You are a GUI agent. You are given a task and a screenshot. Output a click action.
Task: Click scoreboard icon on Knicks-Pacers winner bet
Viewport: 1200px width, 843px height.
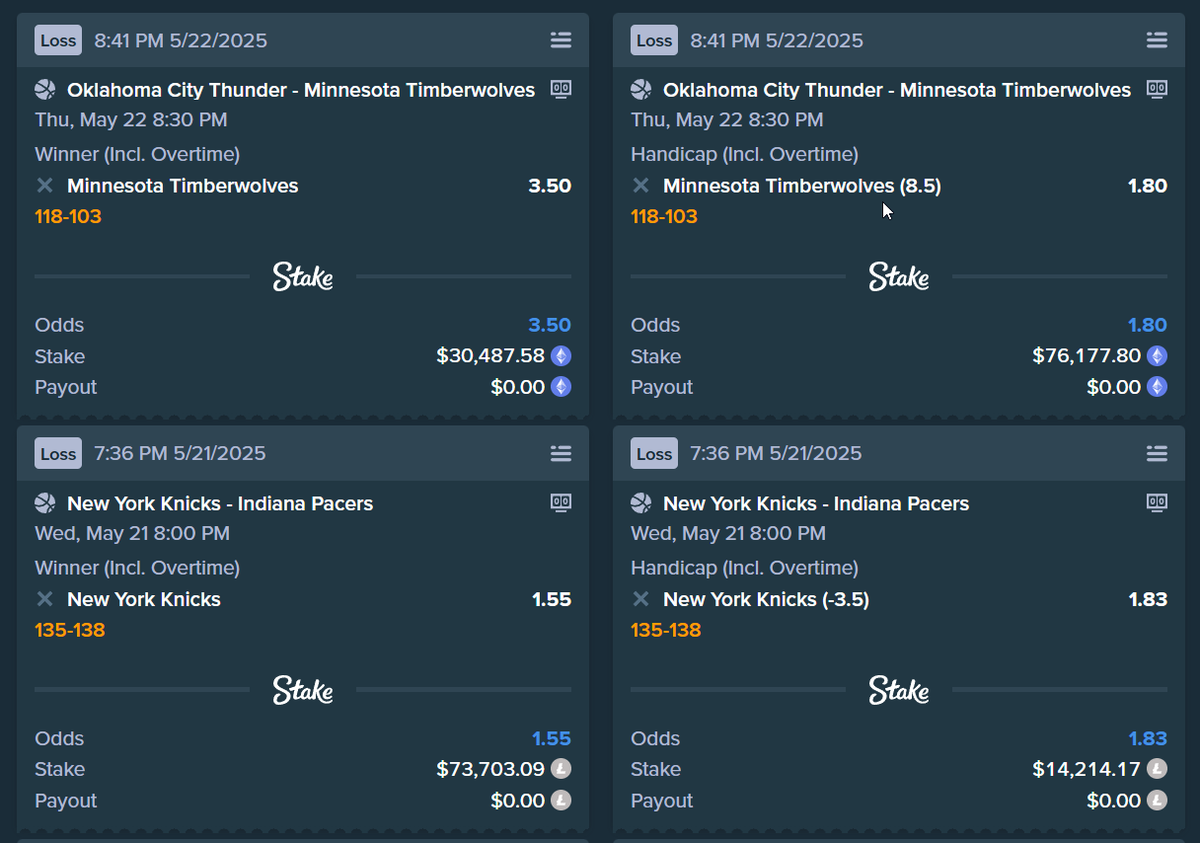point(561,502)
